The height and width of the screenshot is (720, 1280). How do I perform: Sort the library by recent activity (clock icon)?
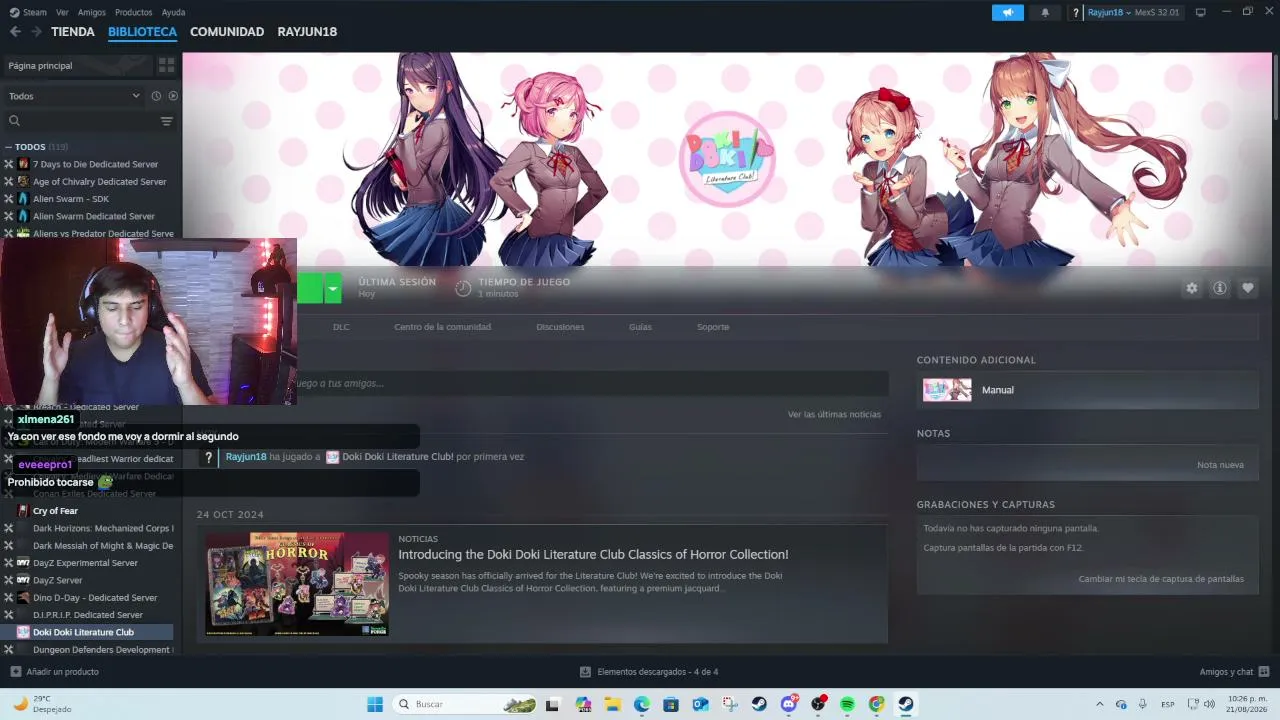point(156,96)
